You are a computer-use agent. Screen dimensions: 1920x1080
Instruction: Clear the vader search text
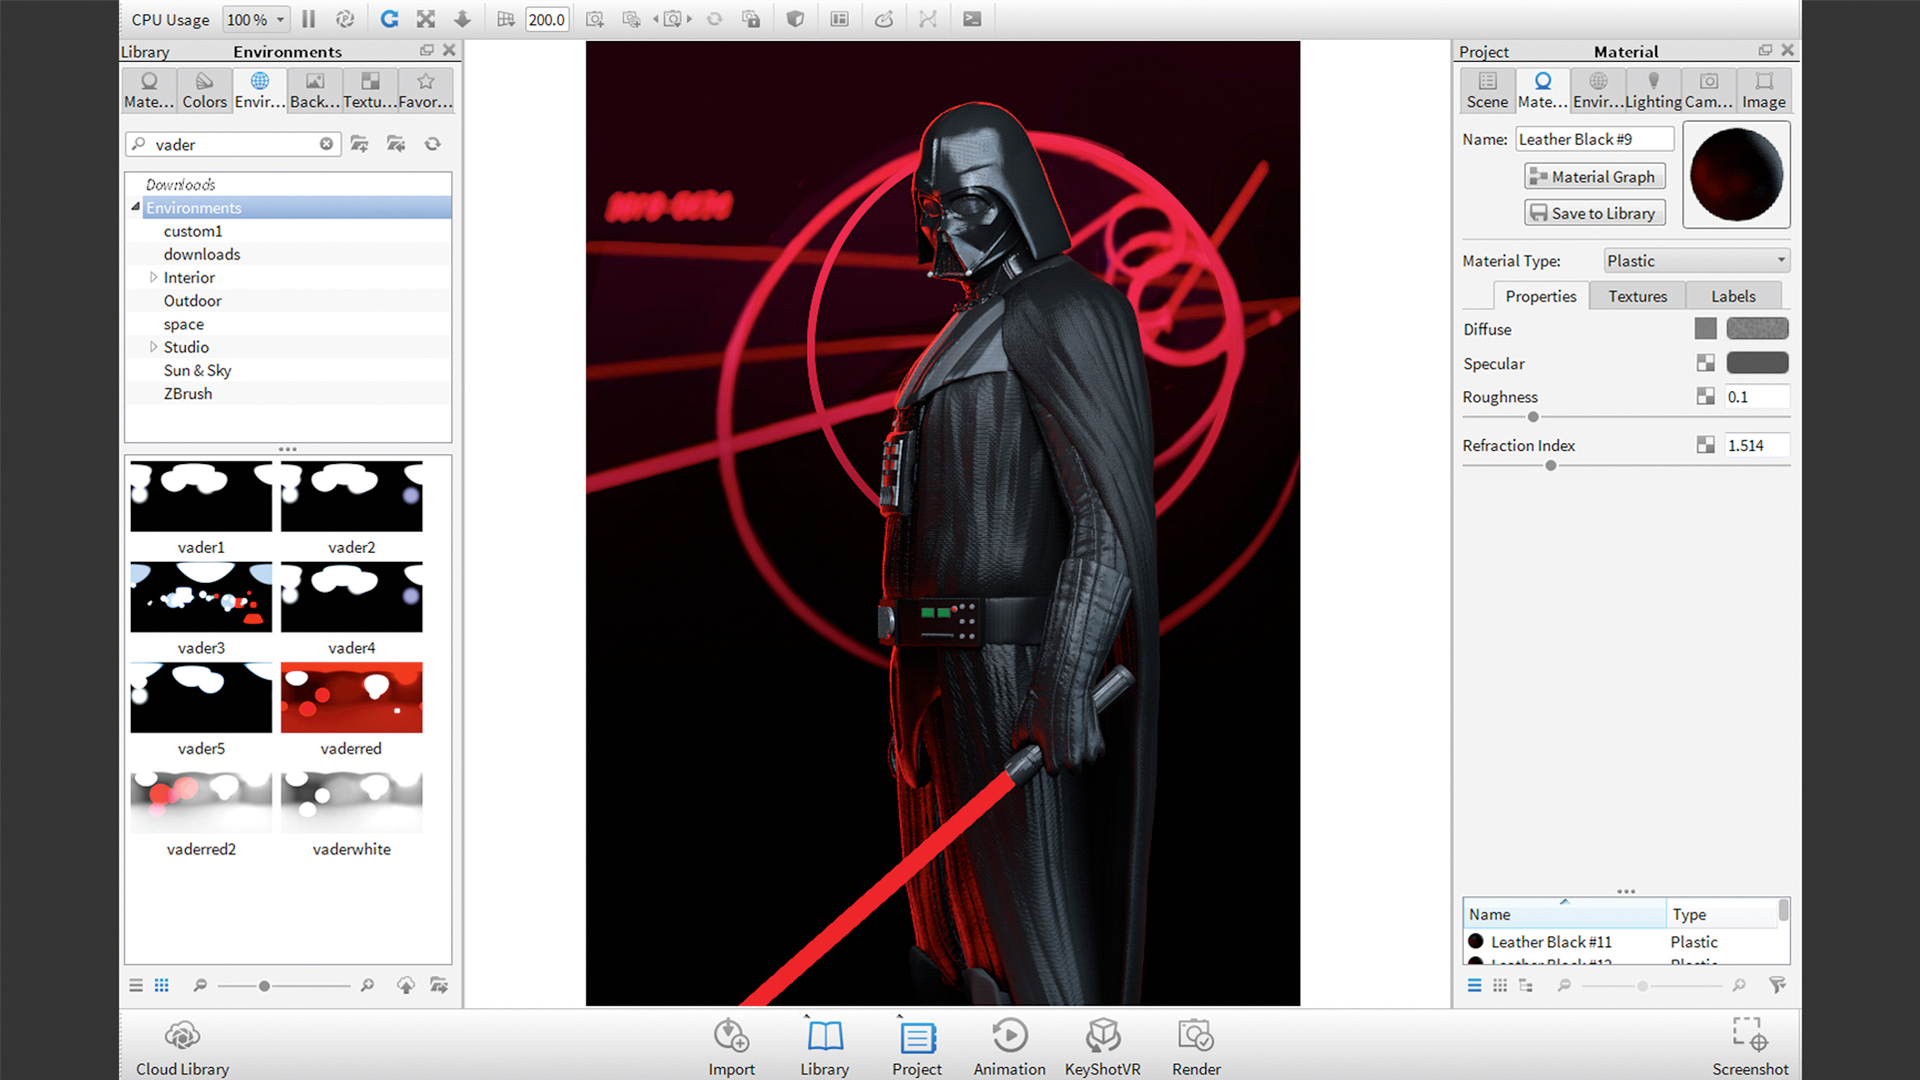tap(326, 144)
